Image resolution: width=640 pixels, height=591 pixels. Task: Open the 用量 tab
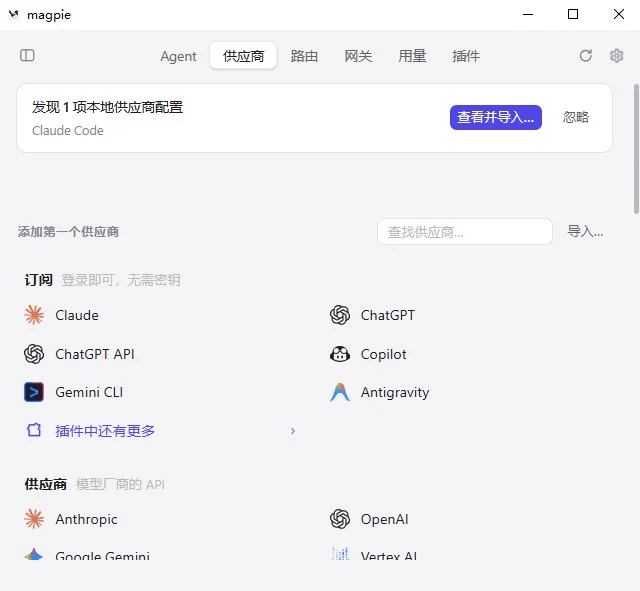pyautogui.click(x=412, y=56)
